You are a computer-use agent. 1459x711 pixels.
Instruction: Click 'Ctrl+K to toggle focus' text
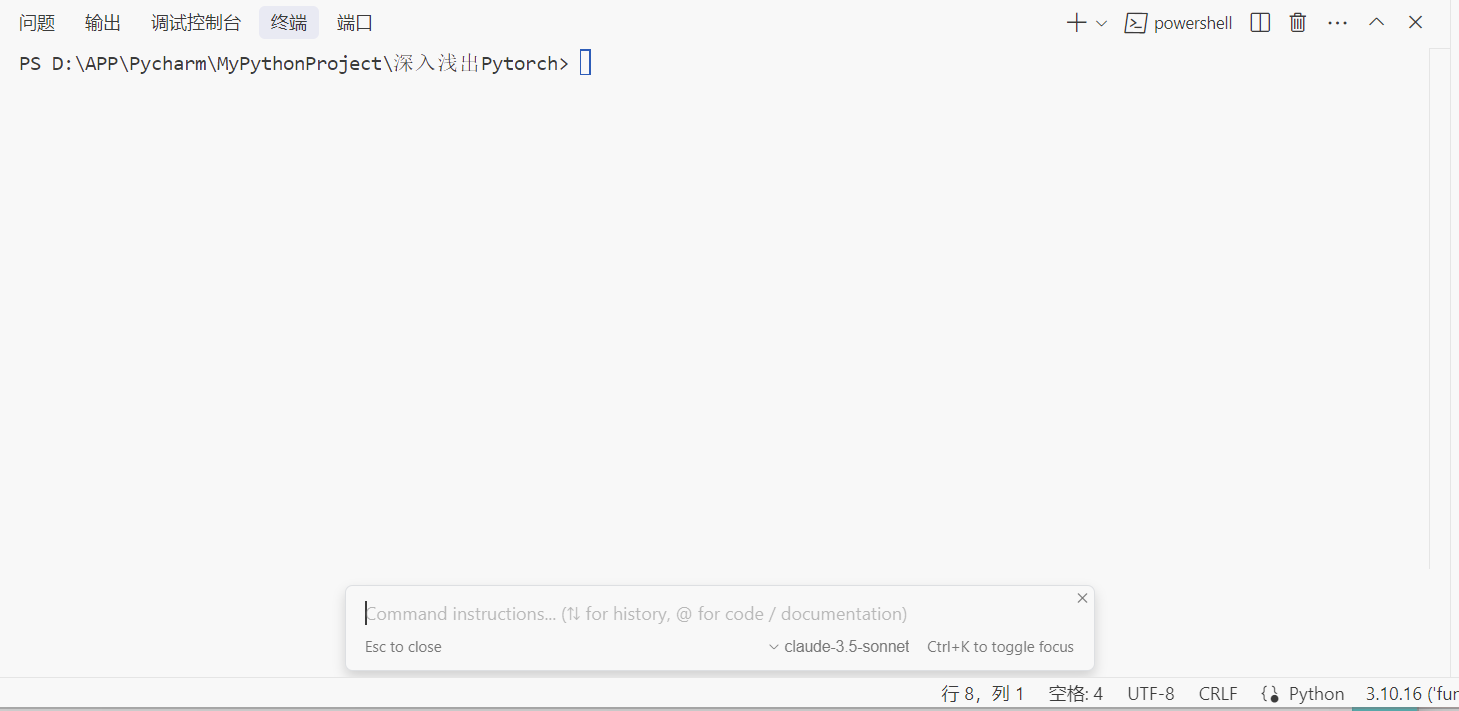pyautogui.click(x=1000, y=647)
